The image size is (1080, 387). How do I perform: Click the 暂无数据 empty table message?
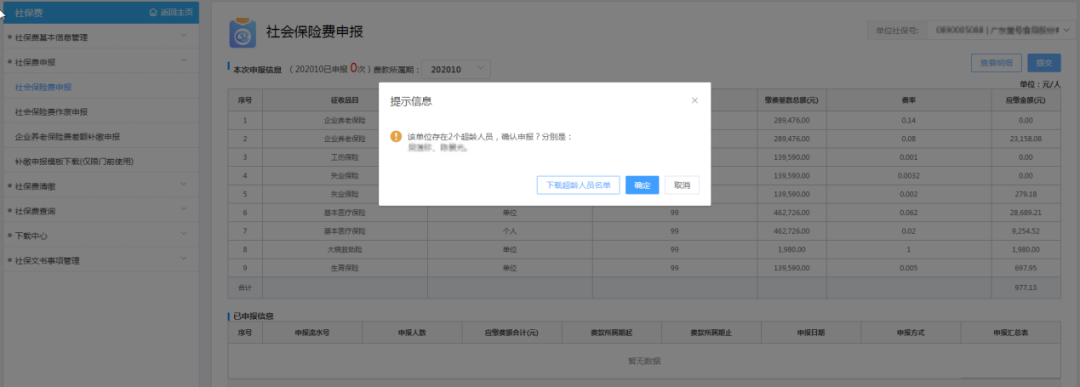(x=644, y=361)
